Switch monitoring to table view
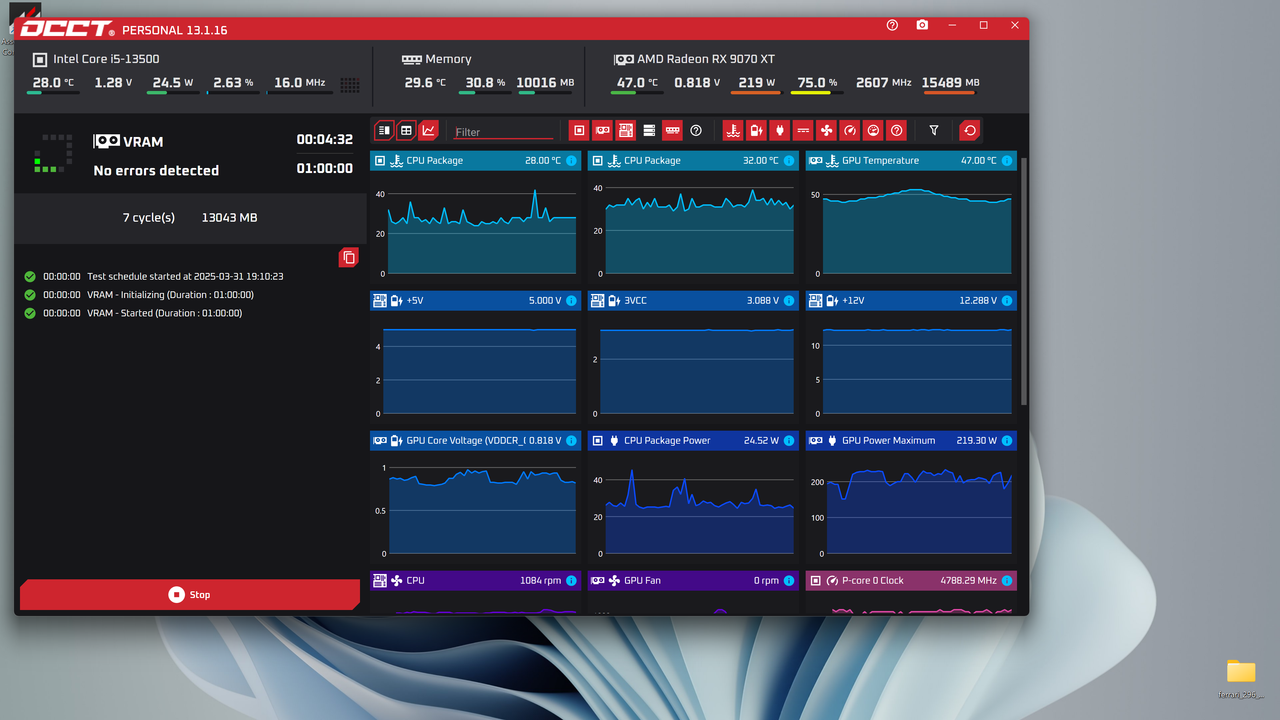The image size is (1280, 720). 406,130
